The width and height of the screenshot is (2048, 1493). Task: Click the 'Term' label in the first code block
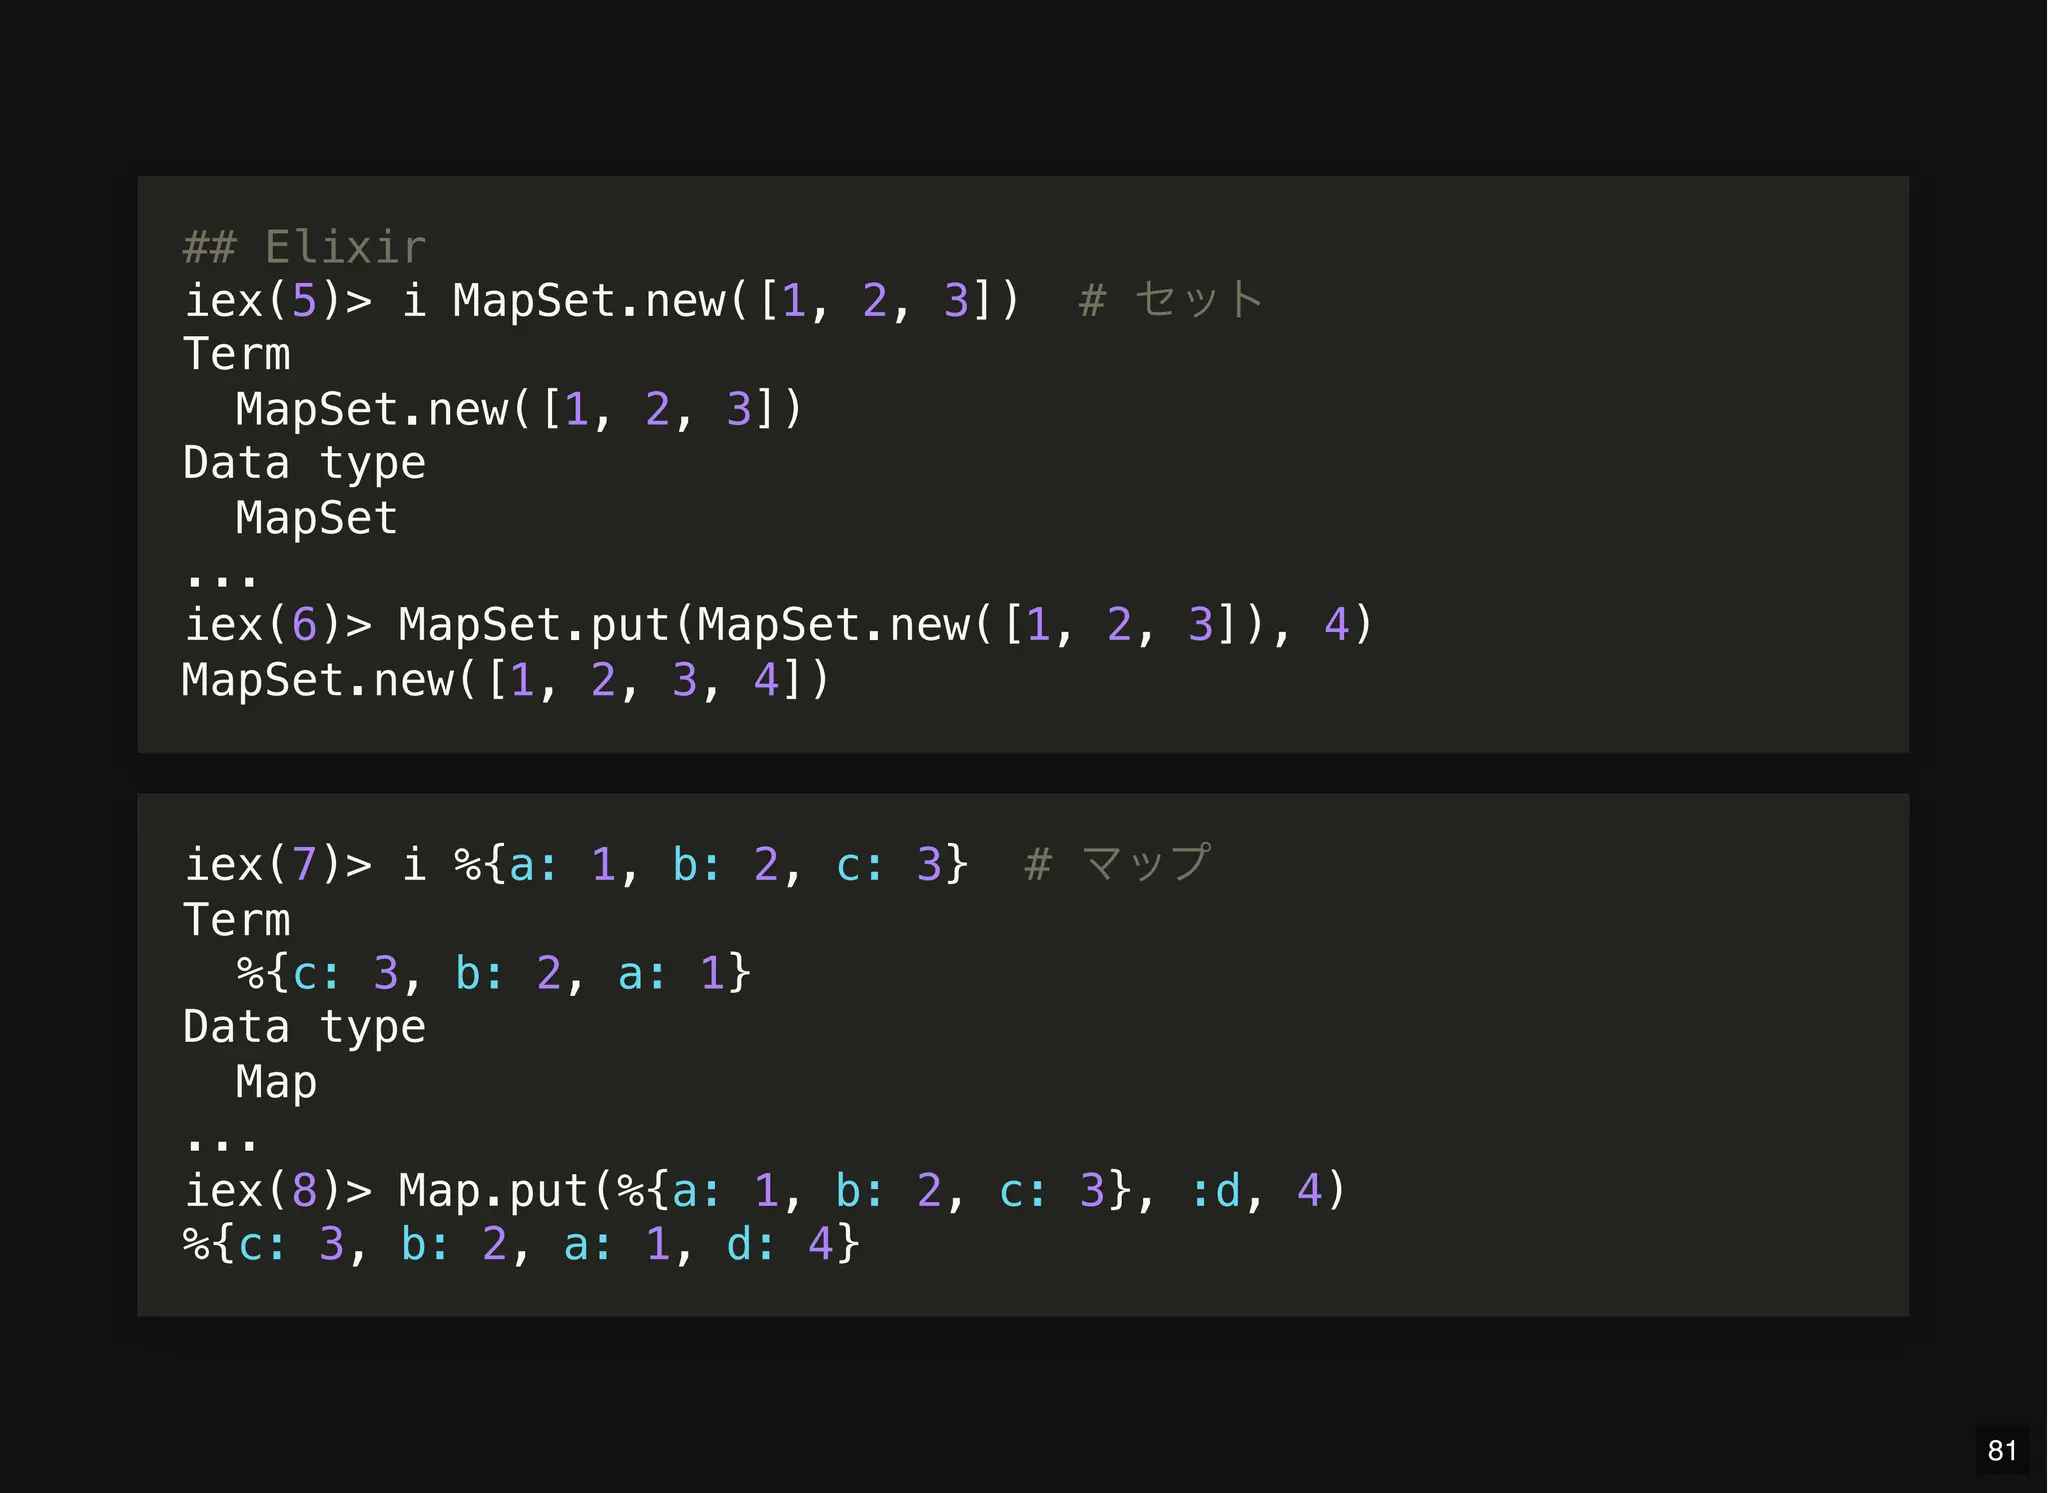point(237,354)
